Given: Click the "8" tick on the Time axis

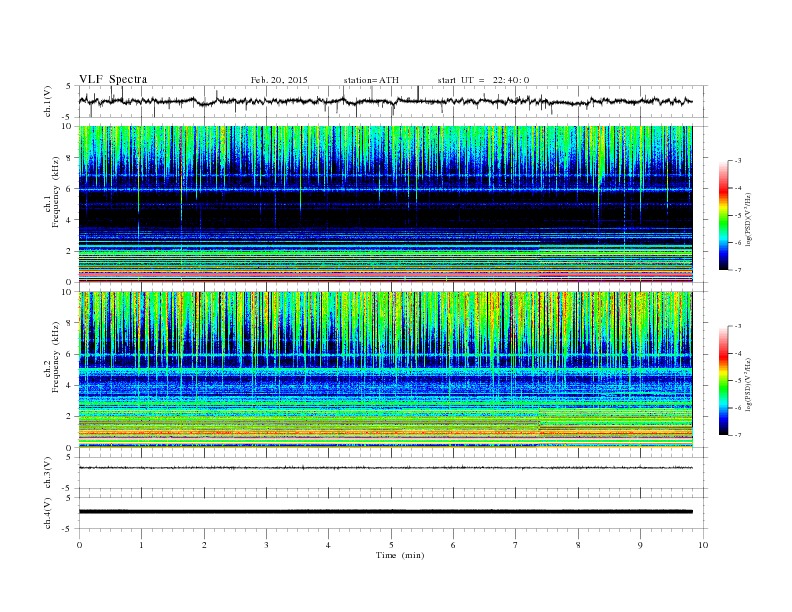Looking at the screenshot, I should (578, 545).
